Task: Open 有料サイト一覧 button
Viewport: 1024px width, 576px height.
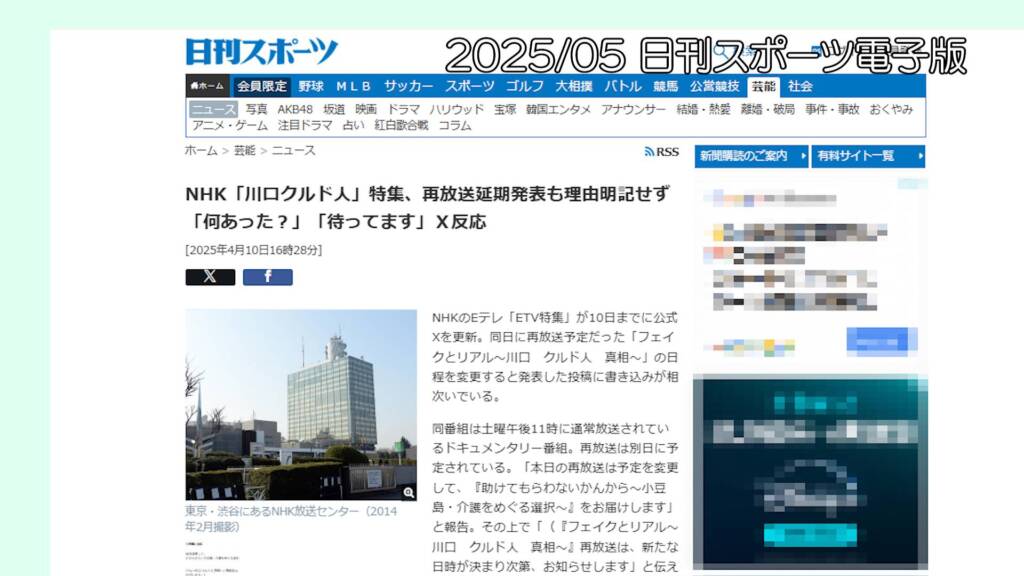Action: tap(868, 156)
